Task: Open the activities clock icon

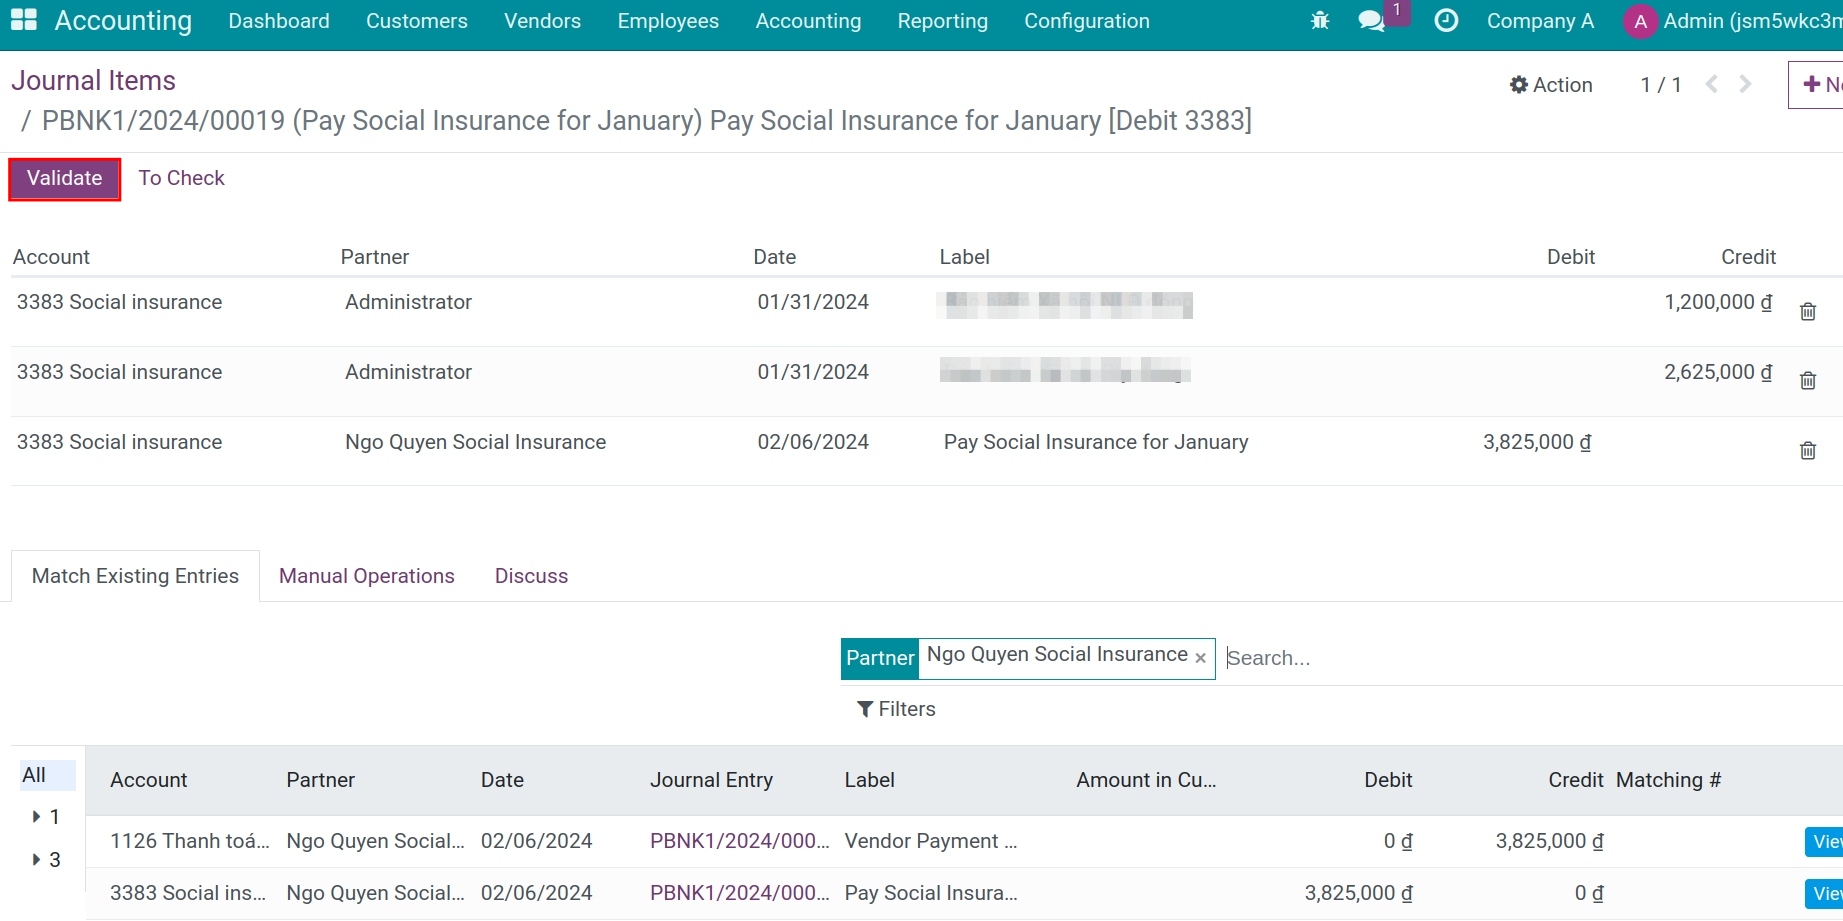Action: pyautogui.click(x=1446, y=21)
